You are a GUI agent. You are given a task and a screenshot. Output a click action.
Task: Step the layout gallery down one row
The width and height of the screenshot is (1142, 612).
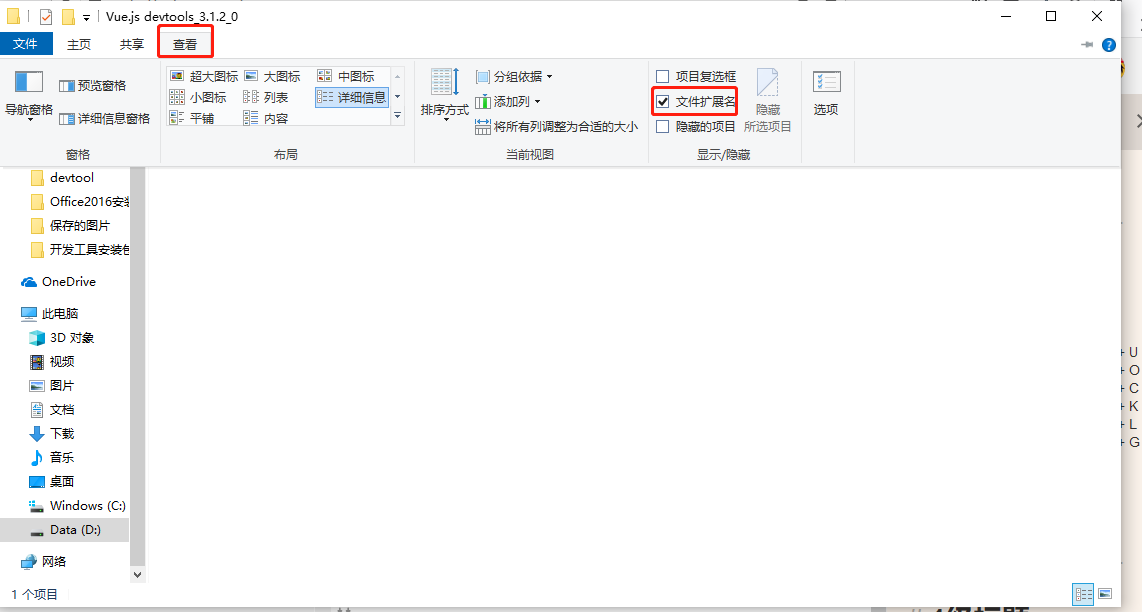click(x=398, y=96)
